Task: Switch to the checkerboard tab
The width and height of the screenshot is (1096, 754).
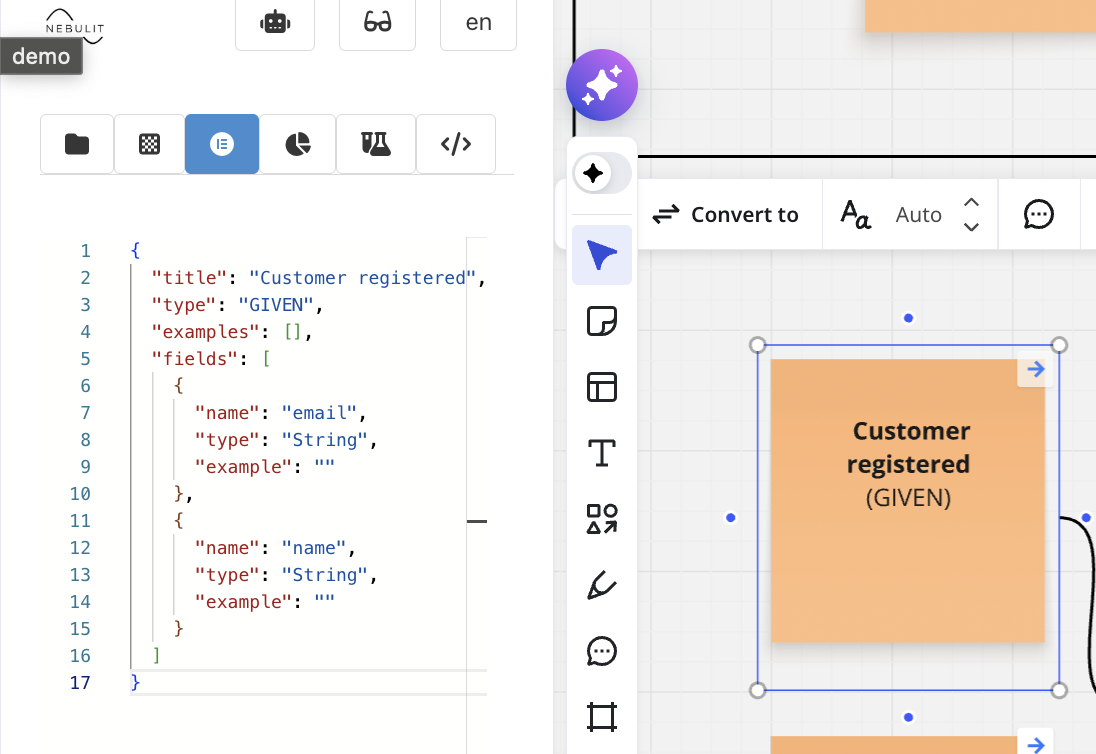Action: tap(149, 144)
